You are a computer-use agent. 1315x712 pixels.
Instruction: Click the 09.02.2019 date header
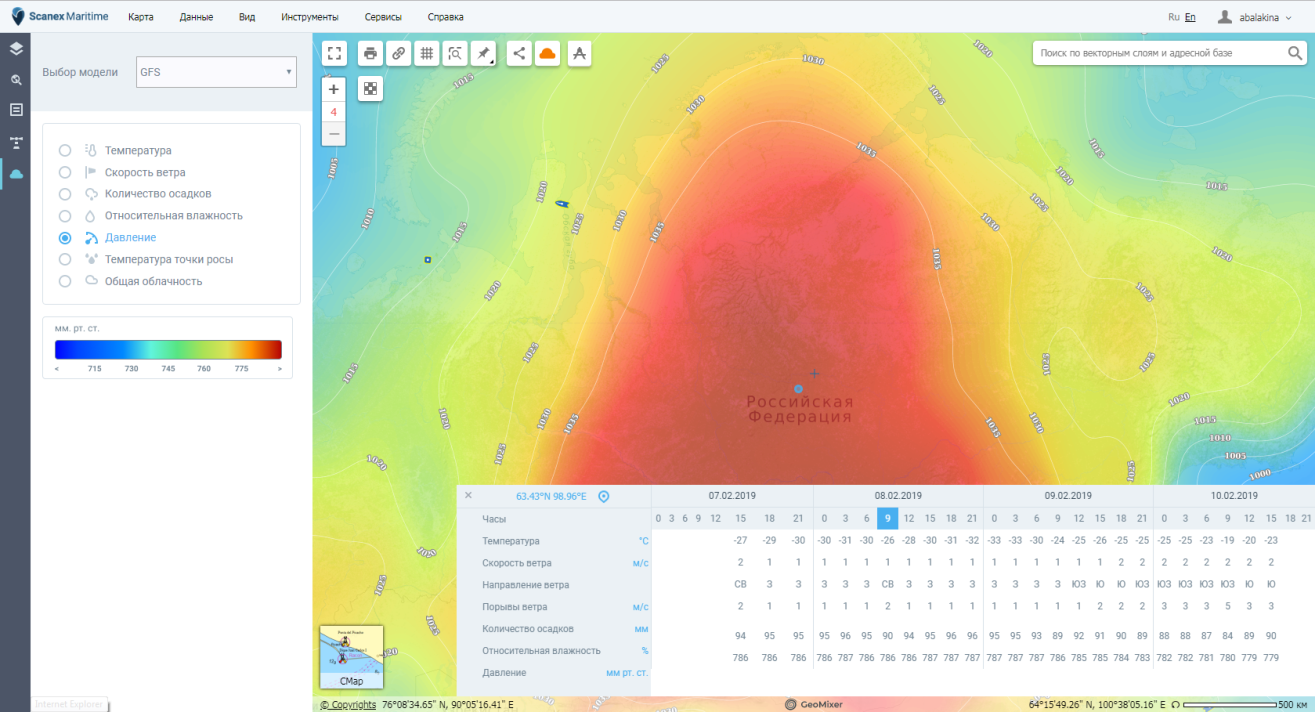[x=1068, y=495]
